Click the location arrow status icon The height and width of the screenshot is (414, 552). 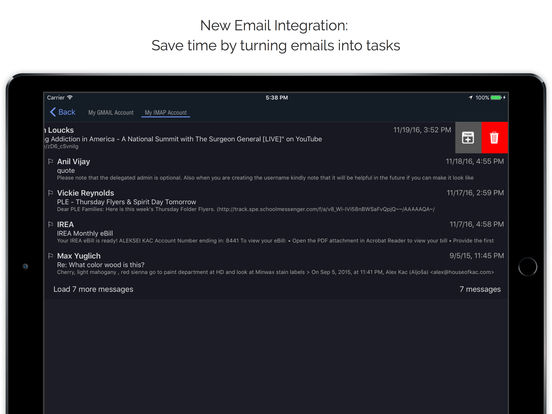(x=471, y=98)
